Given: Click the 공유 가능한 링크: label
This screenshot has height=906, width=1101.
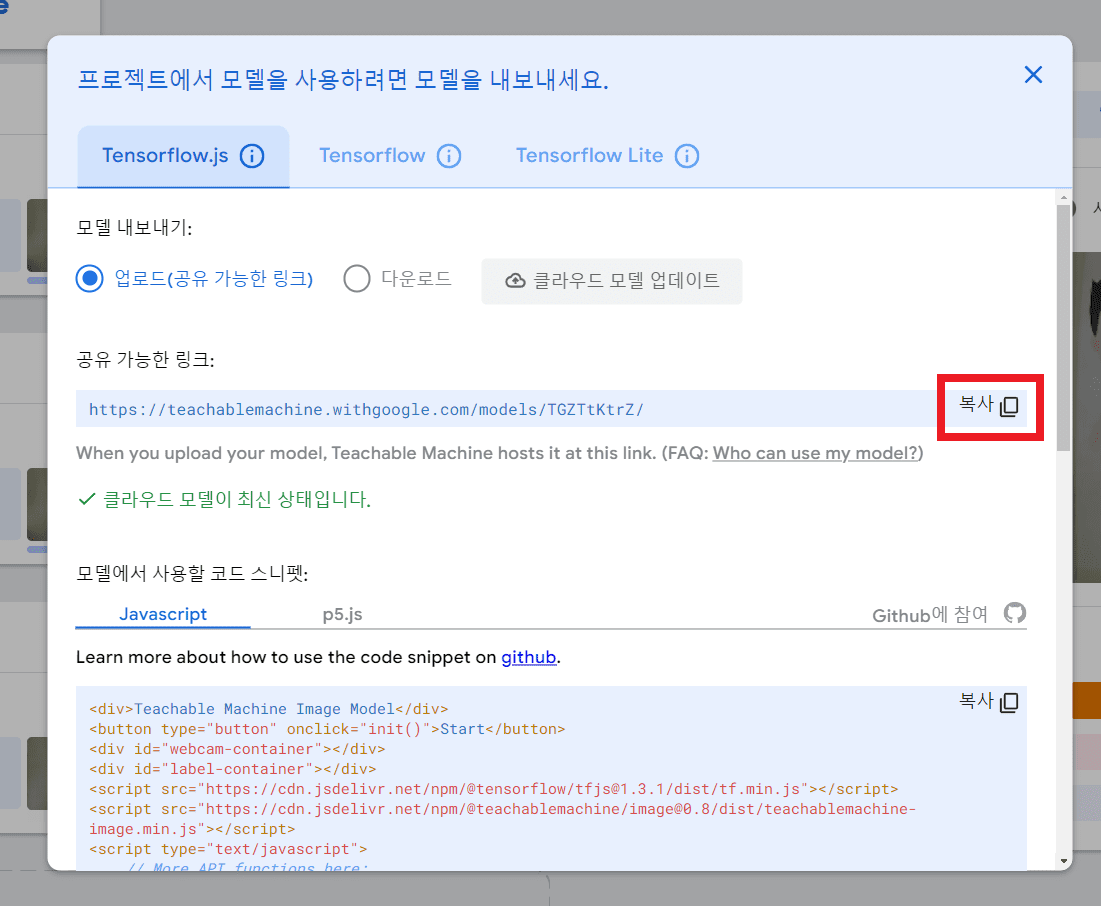Looking at the screenshot, I should coord(145,360).
